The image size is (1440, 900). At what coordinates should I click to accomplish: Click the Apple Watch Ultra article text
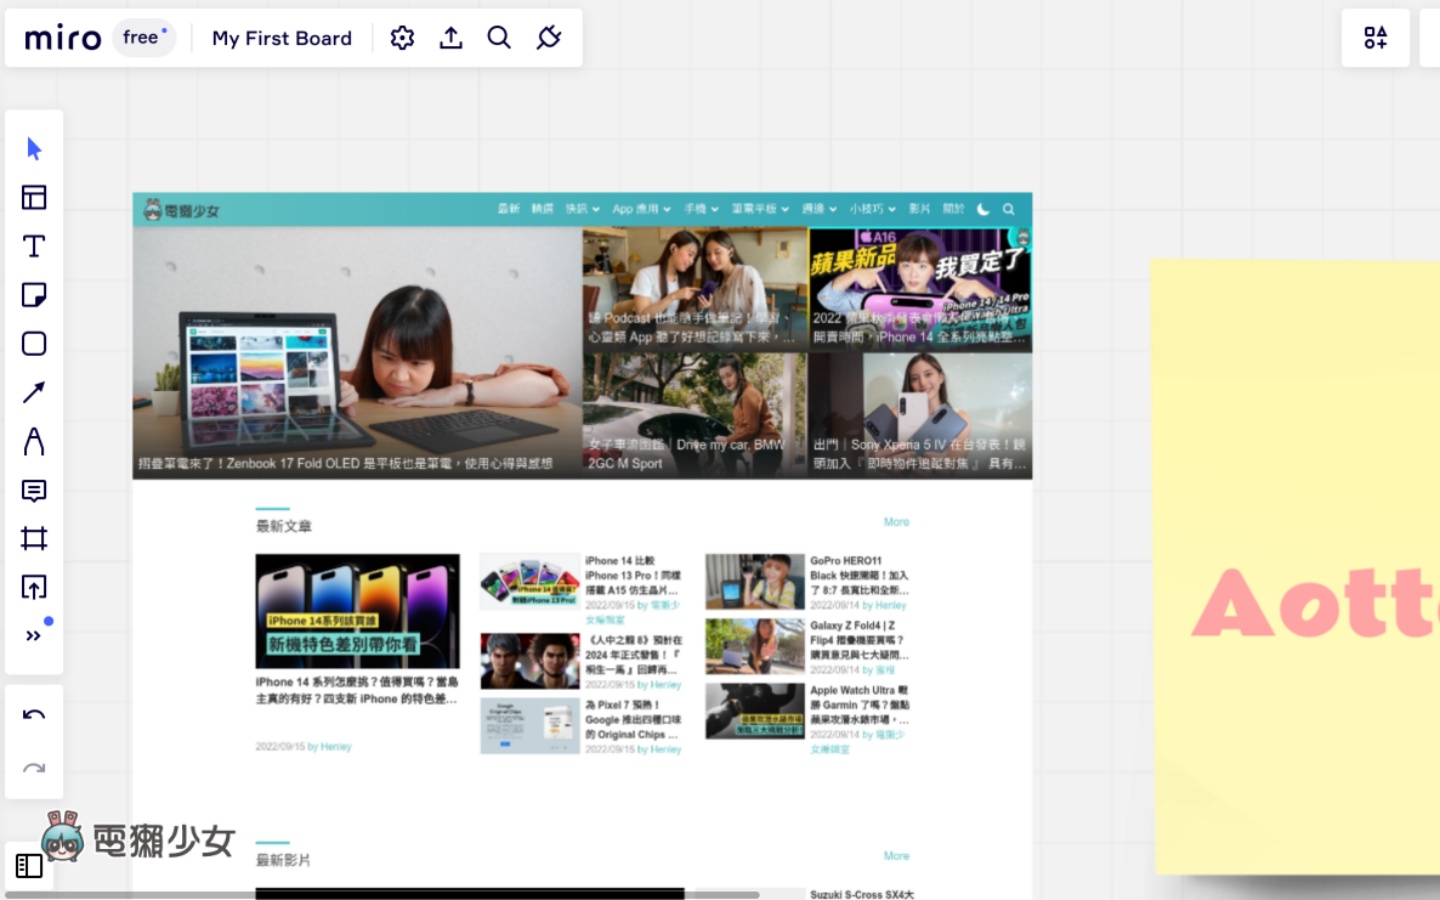pos(860,705)
